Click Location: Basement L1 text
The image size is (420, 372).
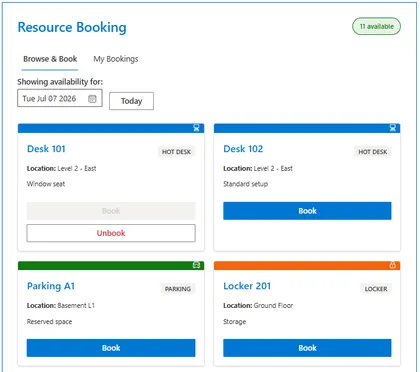click(x=61, y=306)
